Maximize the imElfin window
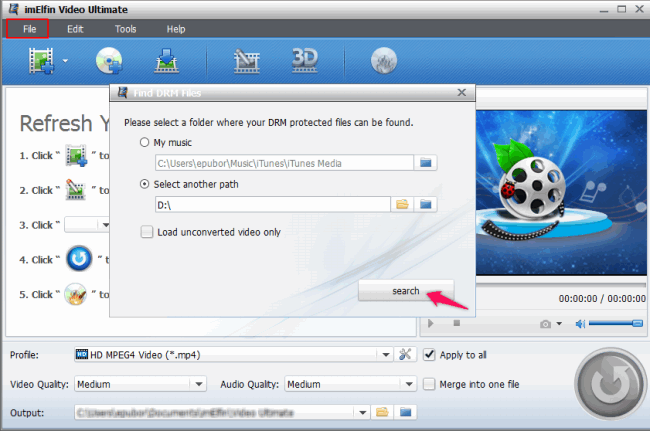Viewport: 650px width, 431px height. pos(621,9)
